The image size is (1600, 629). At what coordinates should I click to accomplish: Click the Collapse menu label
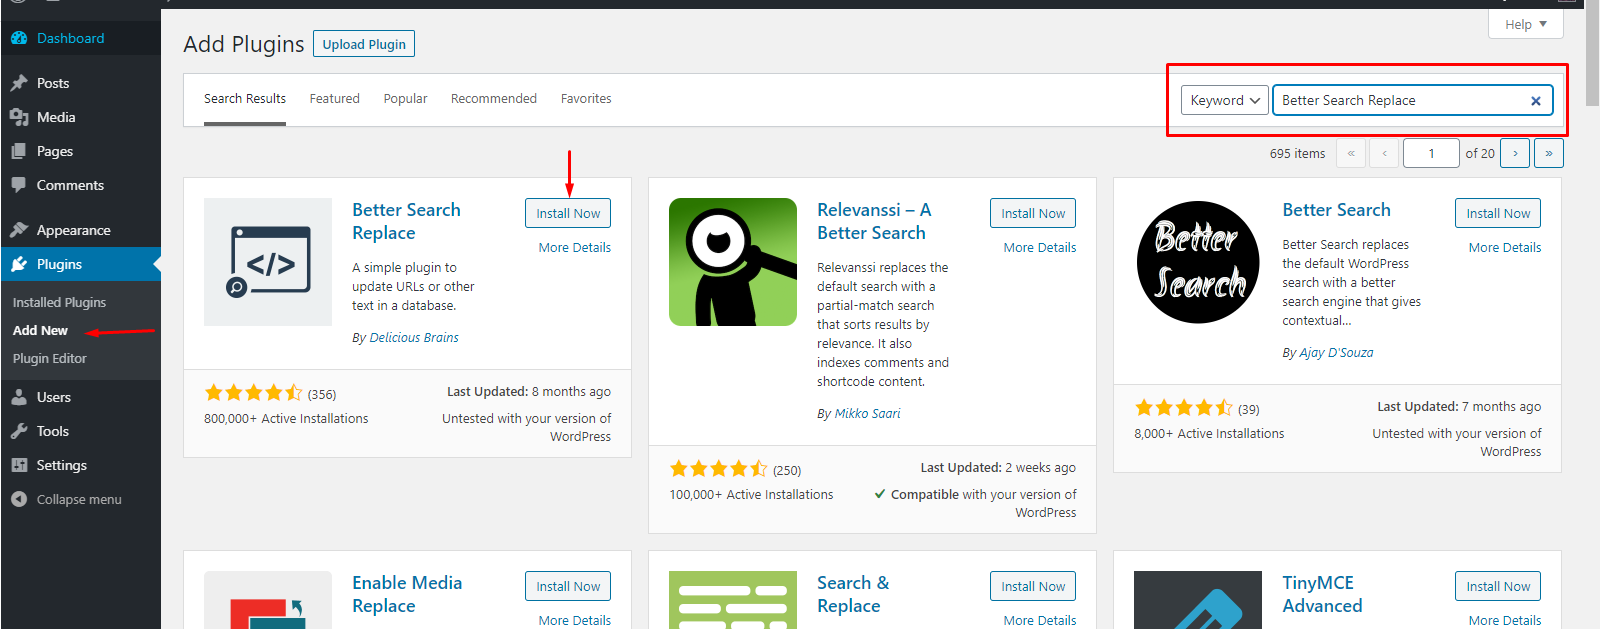tap(79, 499)
